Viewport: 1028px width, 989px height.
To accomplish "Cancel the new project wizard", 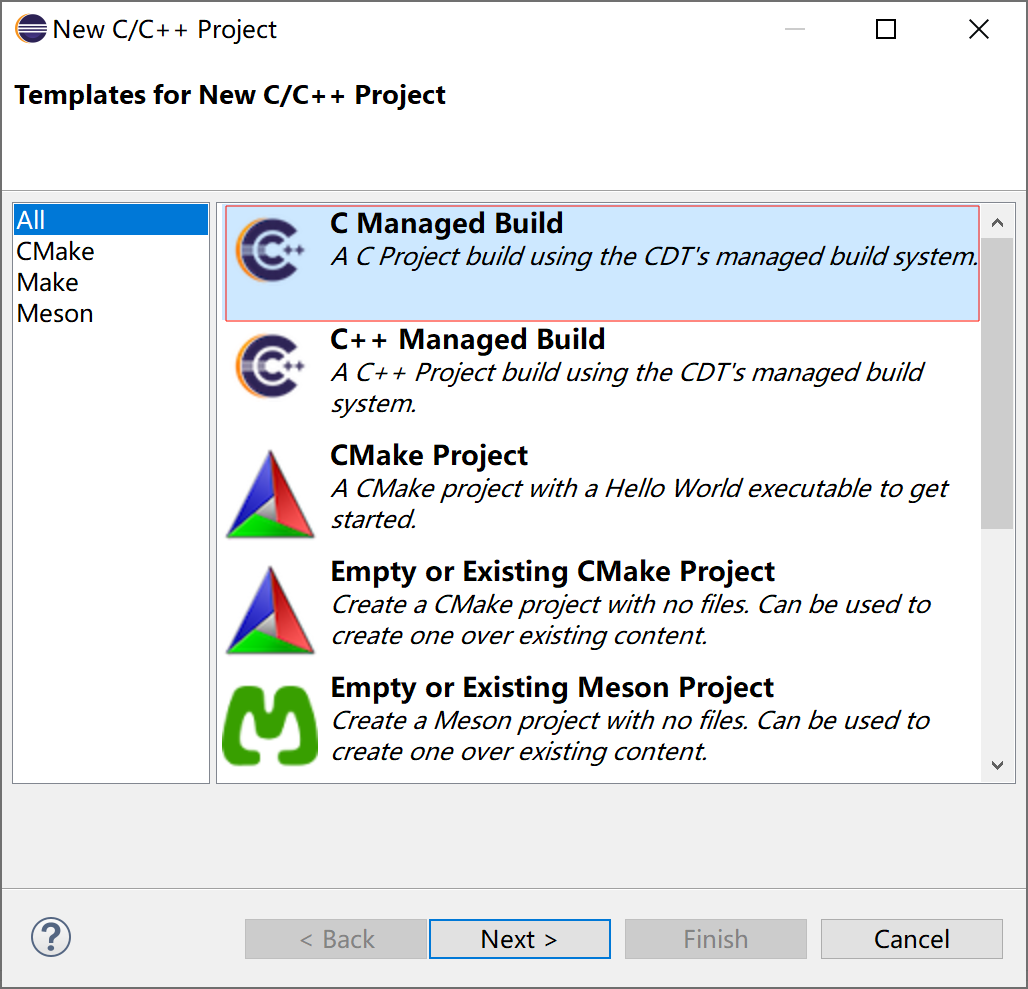I will click(x=911, y=939).
